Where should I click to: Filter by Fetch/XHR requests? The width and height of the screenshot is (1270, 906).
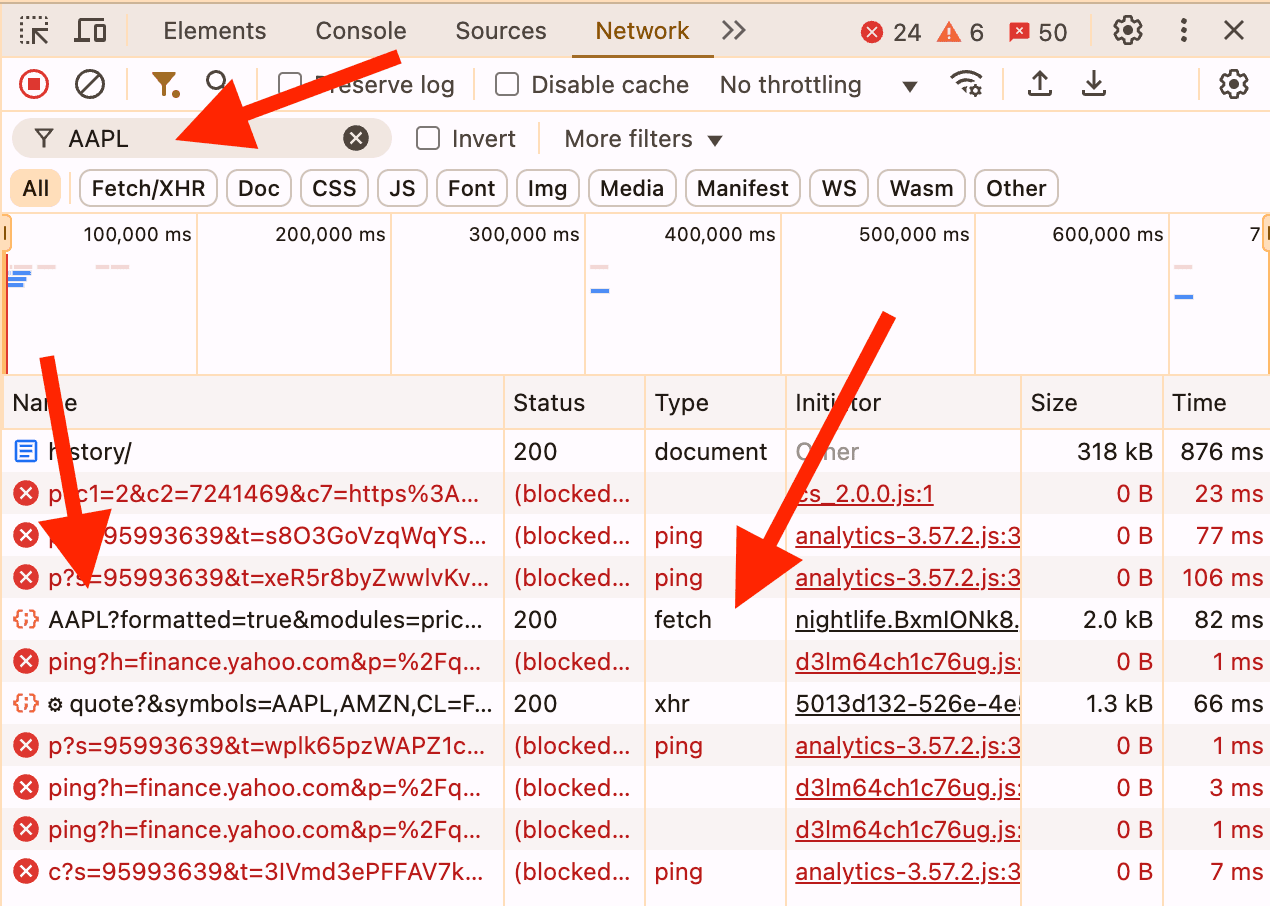click(x=148, y=189)
